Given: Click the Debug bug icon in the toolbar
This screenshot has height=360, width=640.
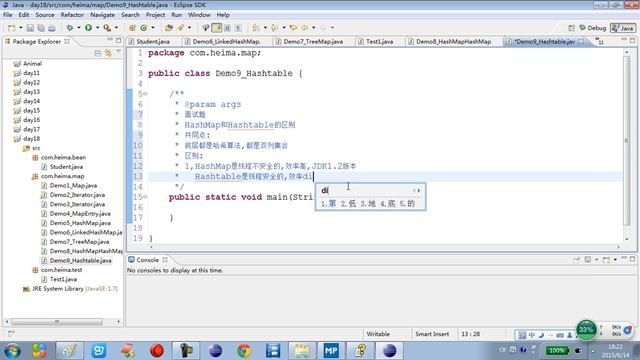Looking at the screenshot, I should (x=70, y=28).
